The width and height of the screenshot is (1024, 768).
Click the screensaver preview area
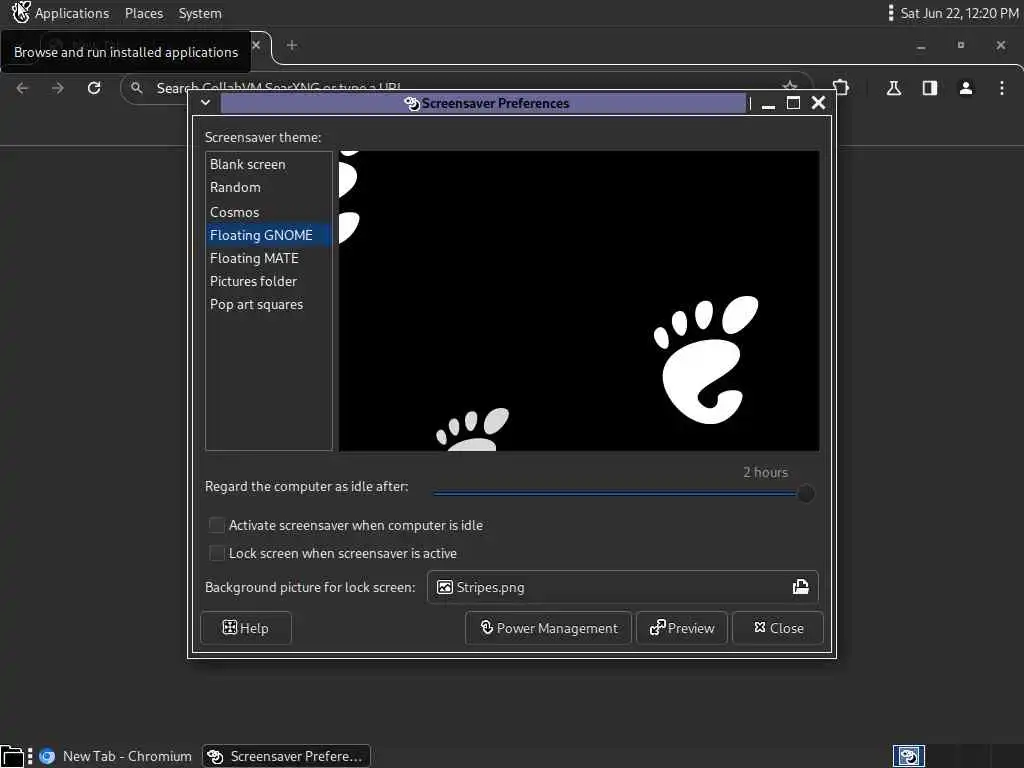click(579, 300)
